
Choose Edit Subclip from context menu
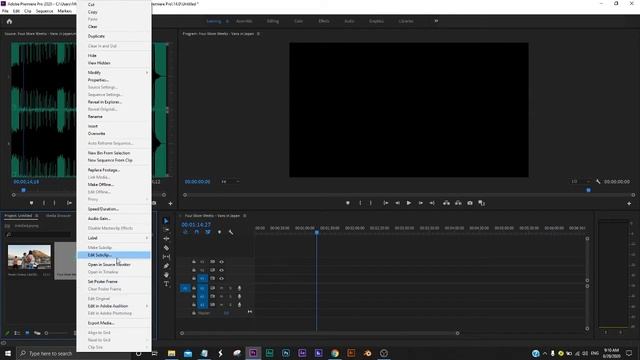tap(114, 255)
